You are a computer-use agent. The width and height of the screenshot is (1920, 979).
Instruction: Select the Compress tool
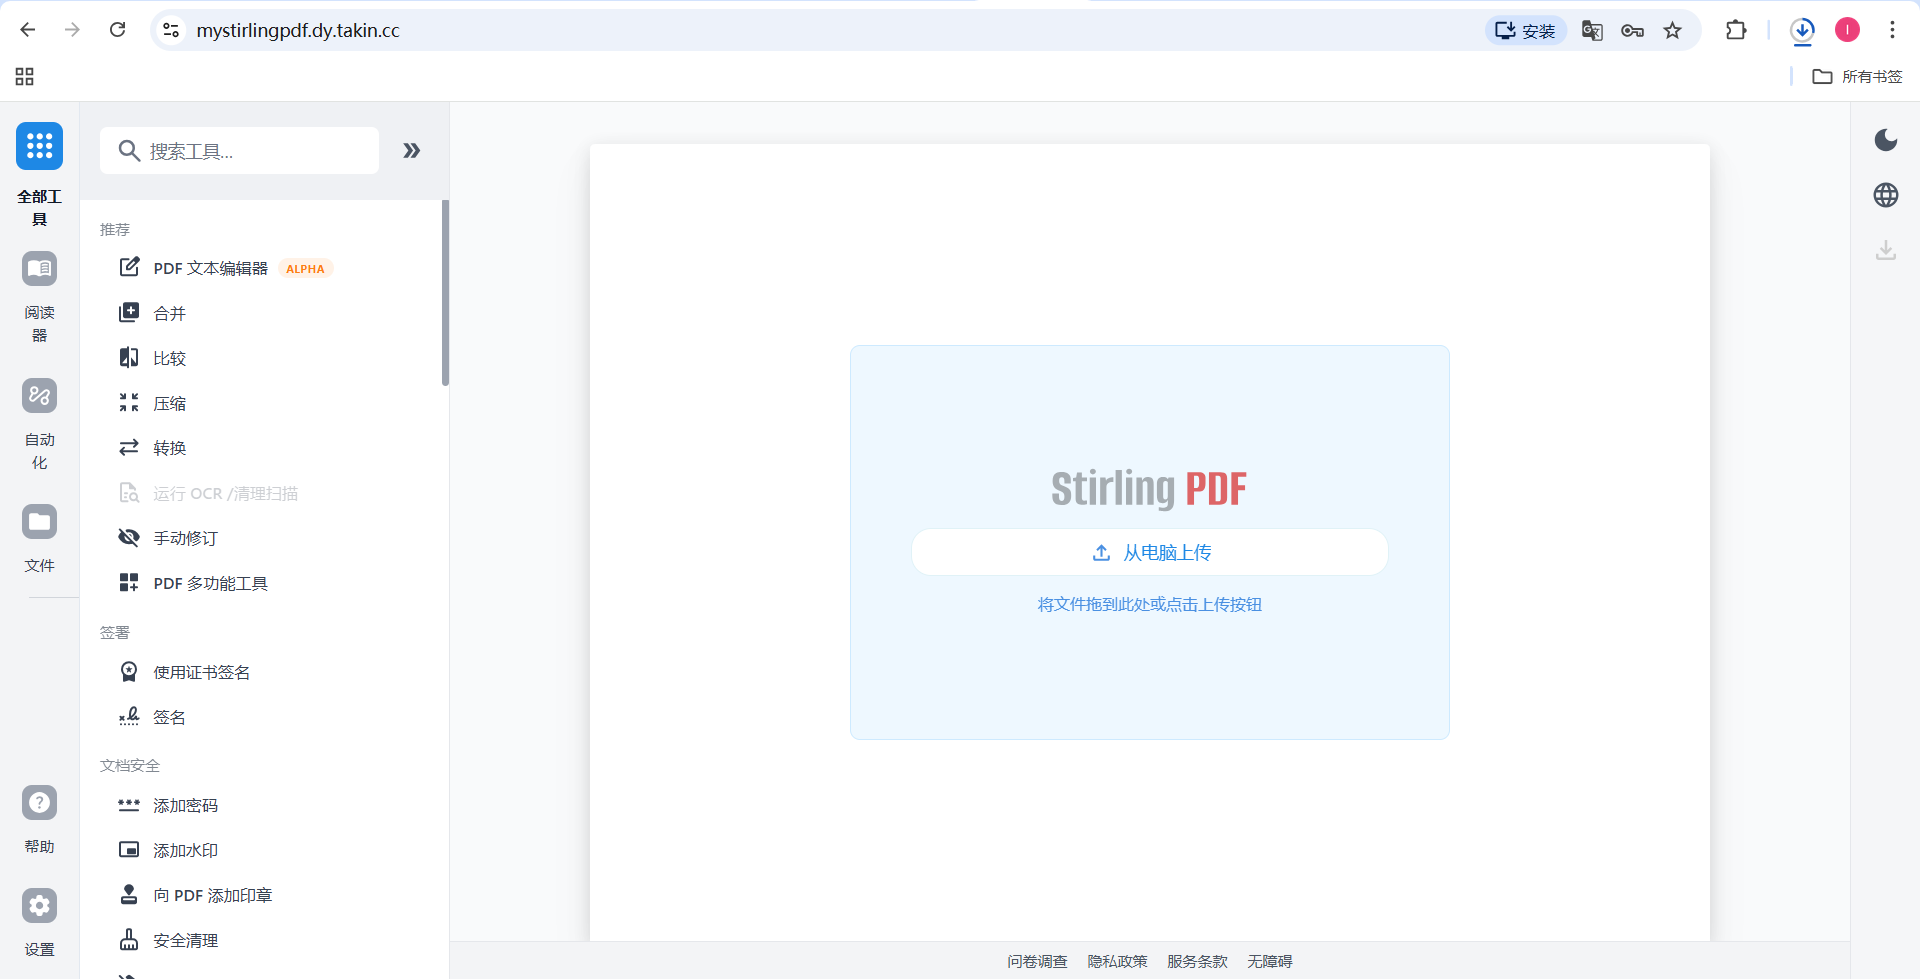(169, 404)
